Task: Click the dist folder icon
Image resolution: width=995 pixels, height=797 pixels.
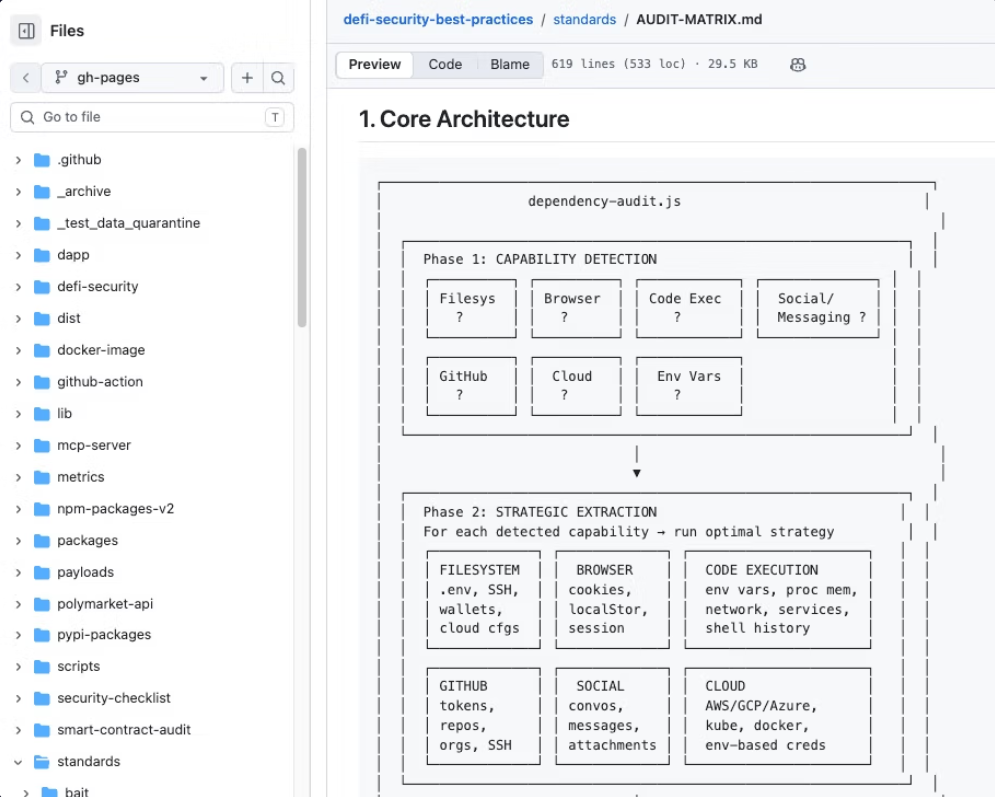Action: pyautogui.click(x=42, y=319)
